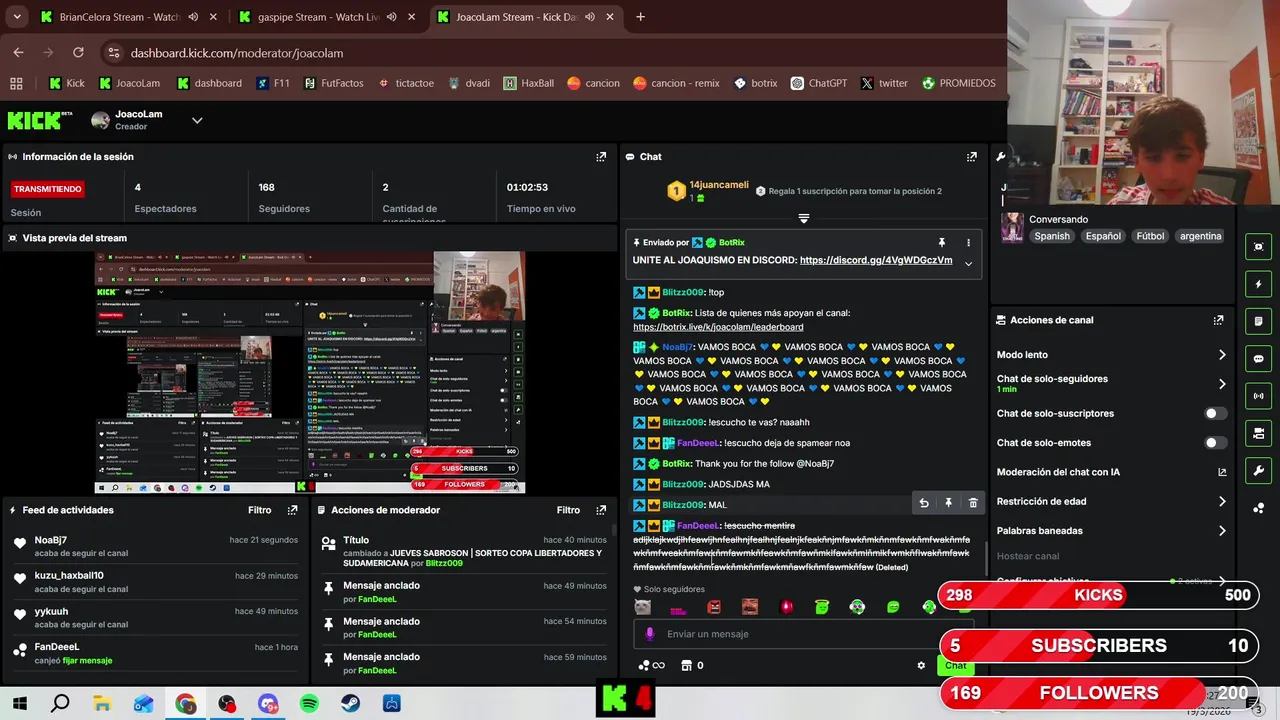The width and height of the screenshot is (1280, 720).
Task: Collapse the chat leaderboard with the arrow handle
Action: 803,218
